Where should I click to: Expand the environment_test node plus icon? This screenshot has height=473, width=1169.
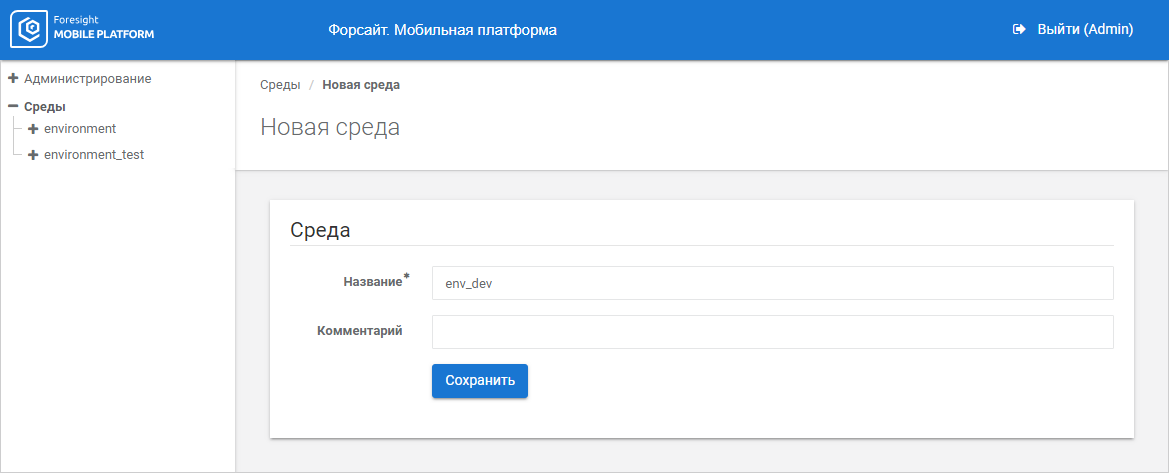(33, 155)
